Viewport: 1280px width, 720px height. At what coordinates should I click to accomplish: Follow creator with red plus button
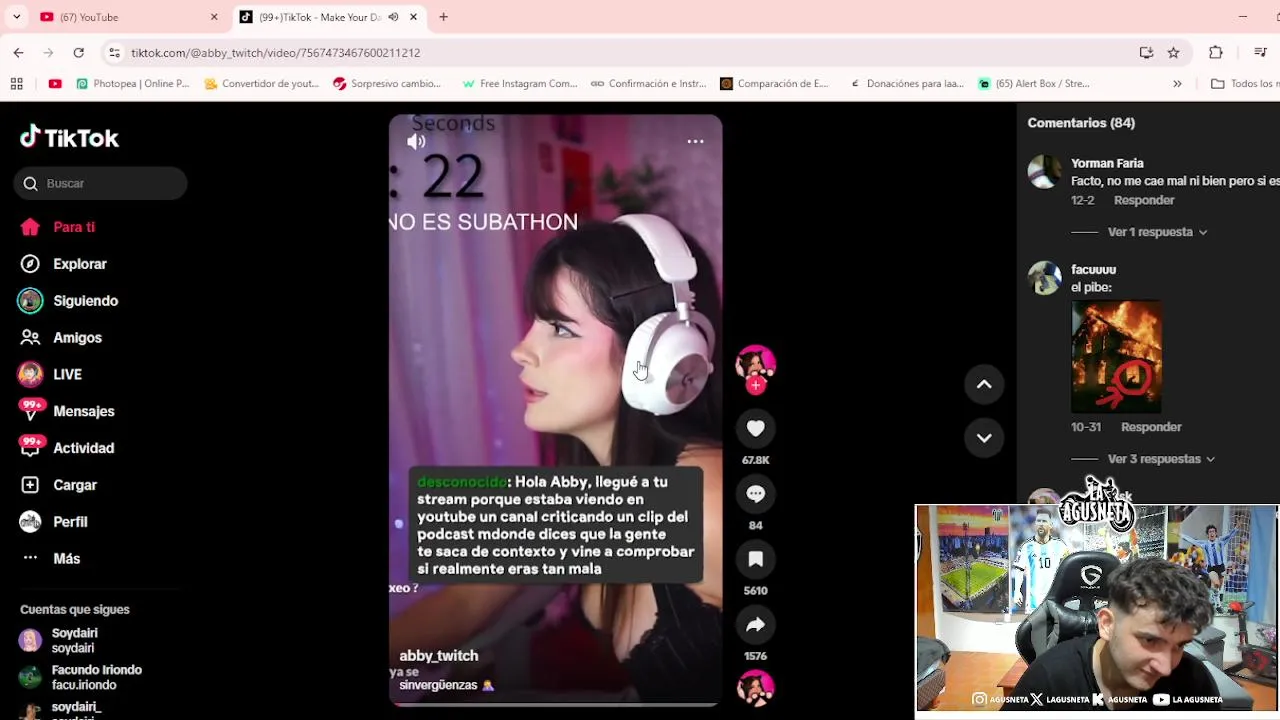(x=756, y=385)
